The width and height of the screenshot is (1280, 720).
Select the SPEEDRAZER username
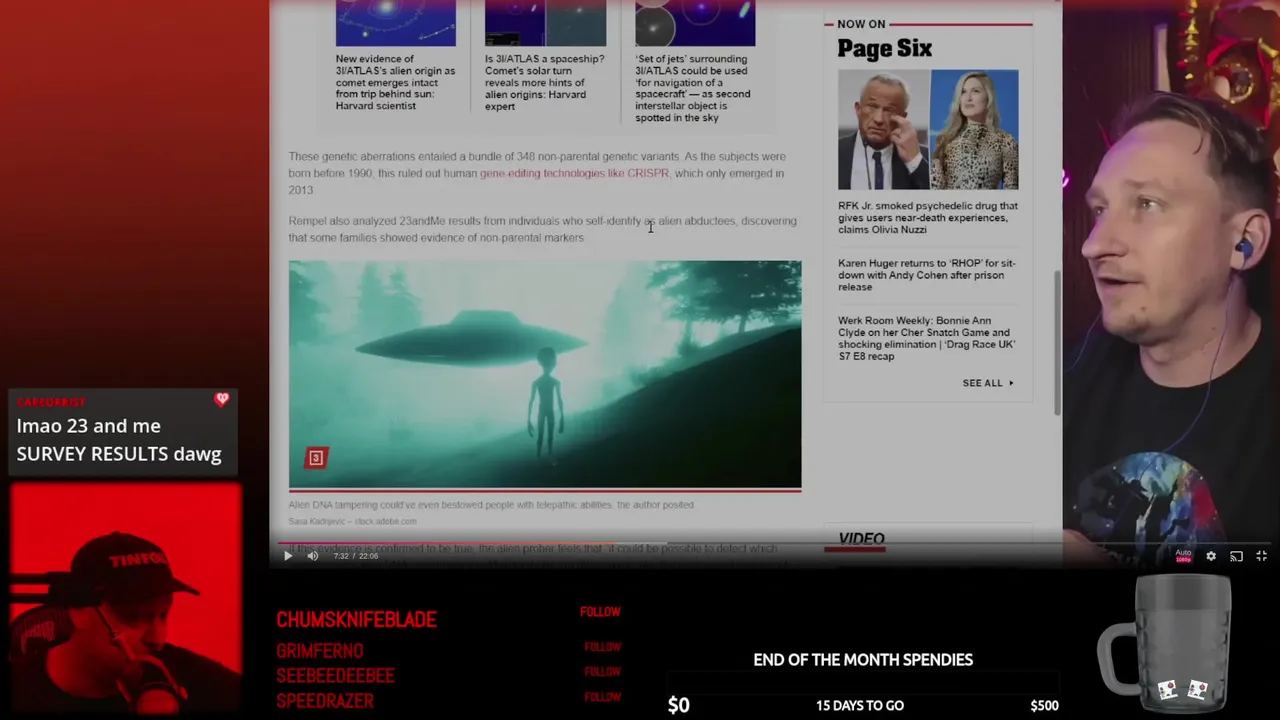pos(325,701)
